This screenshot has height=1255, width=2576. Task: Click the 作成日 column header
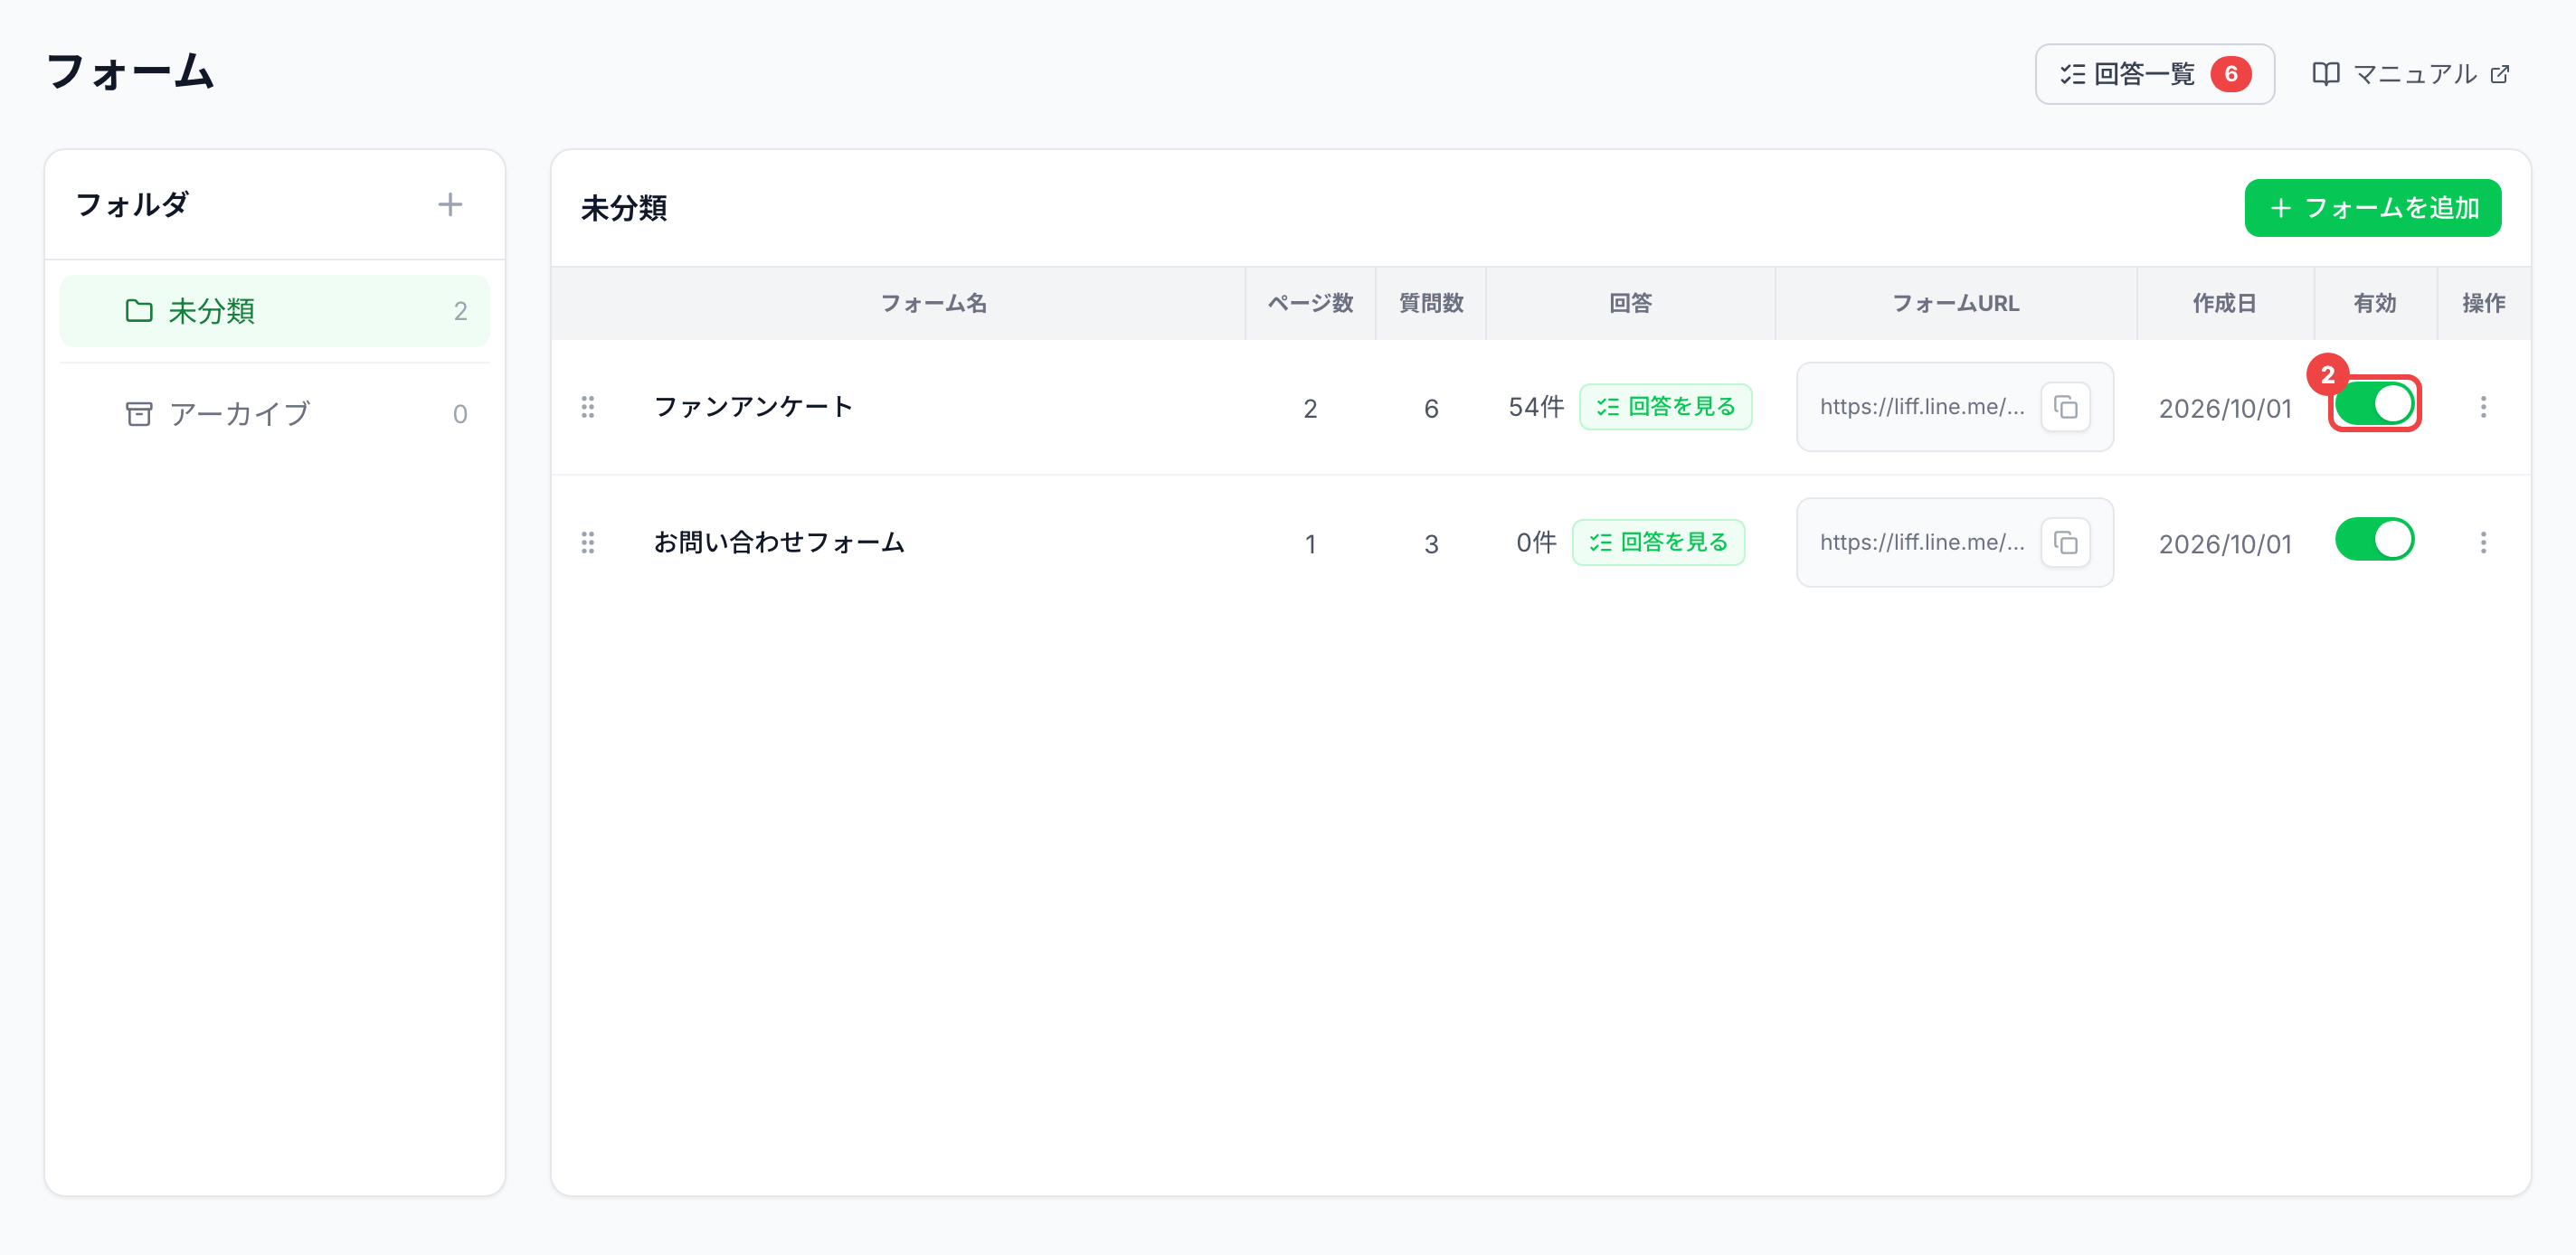[2224, 303]
